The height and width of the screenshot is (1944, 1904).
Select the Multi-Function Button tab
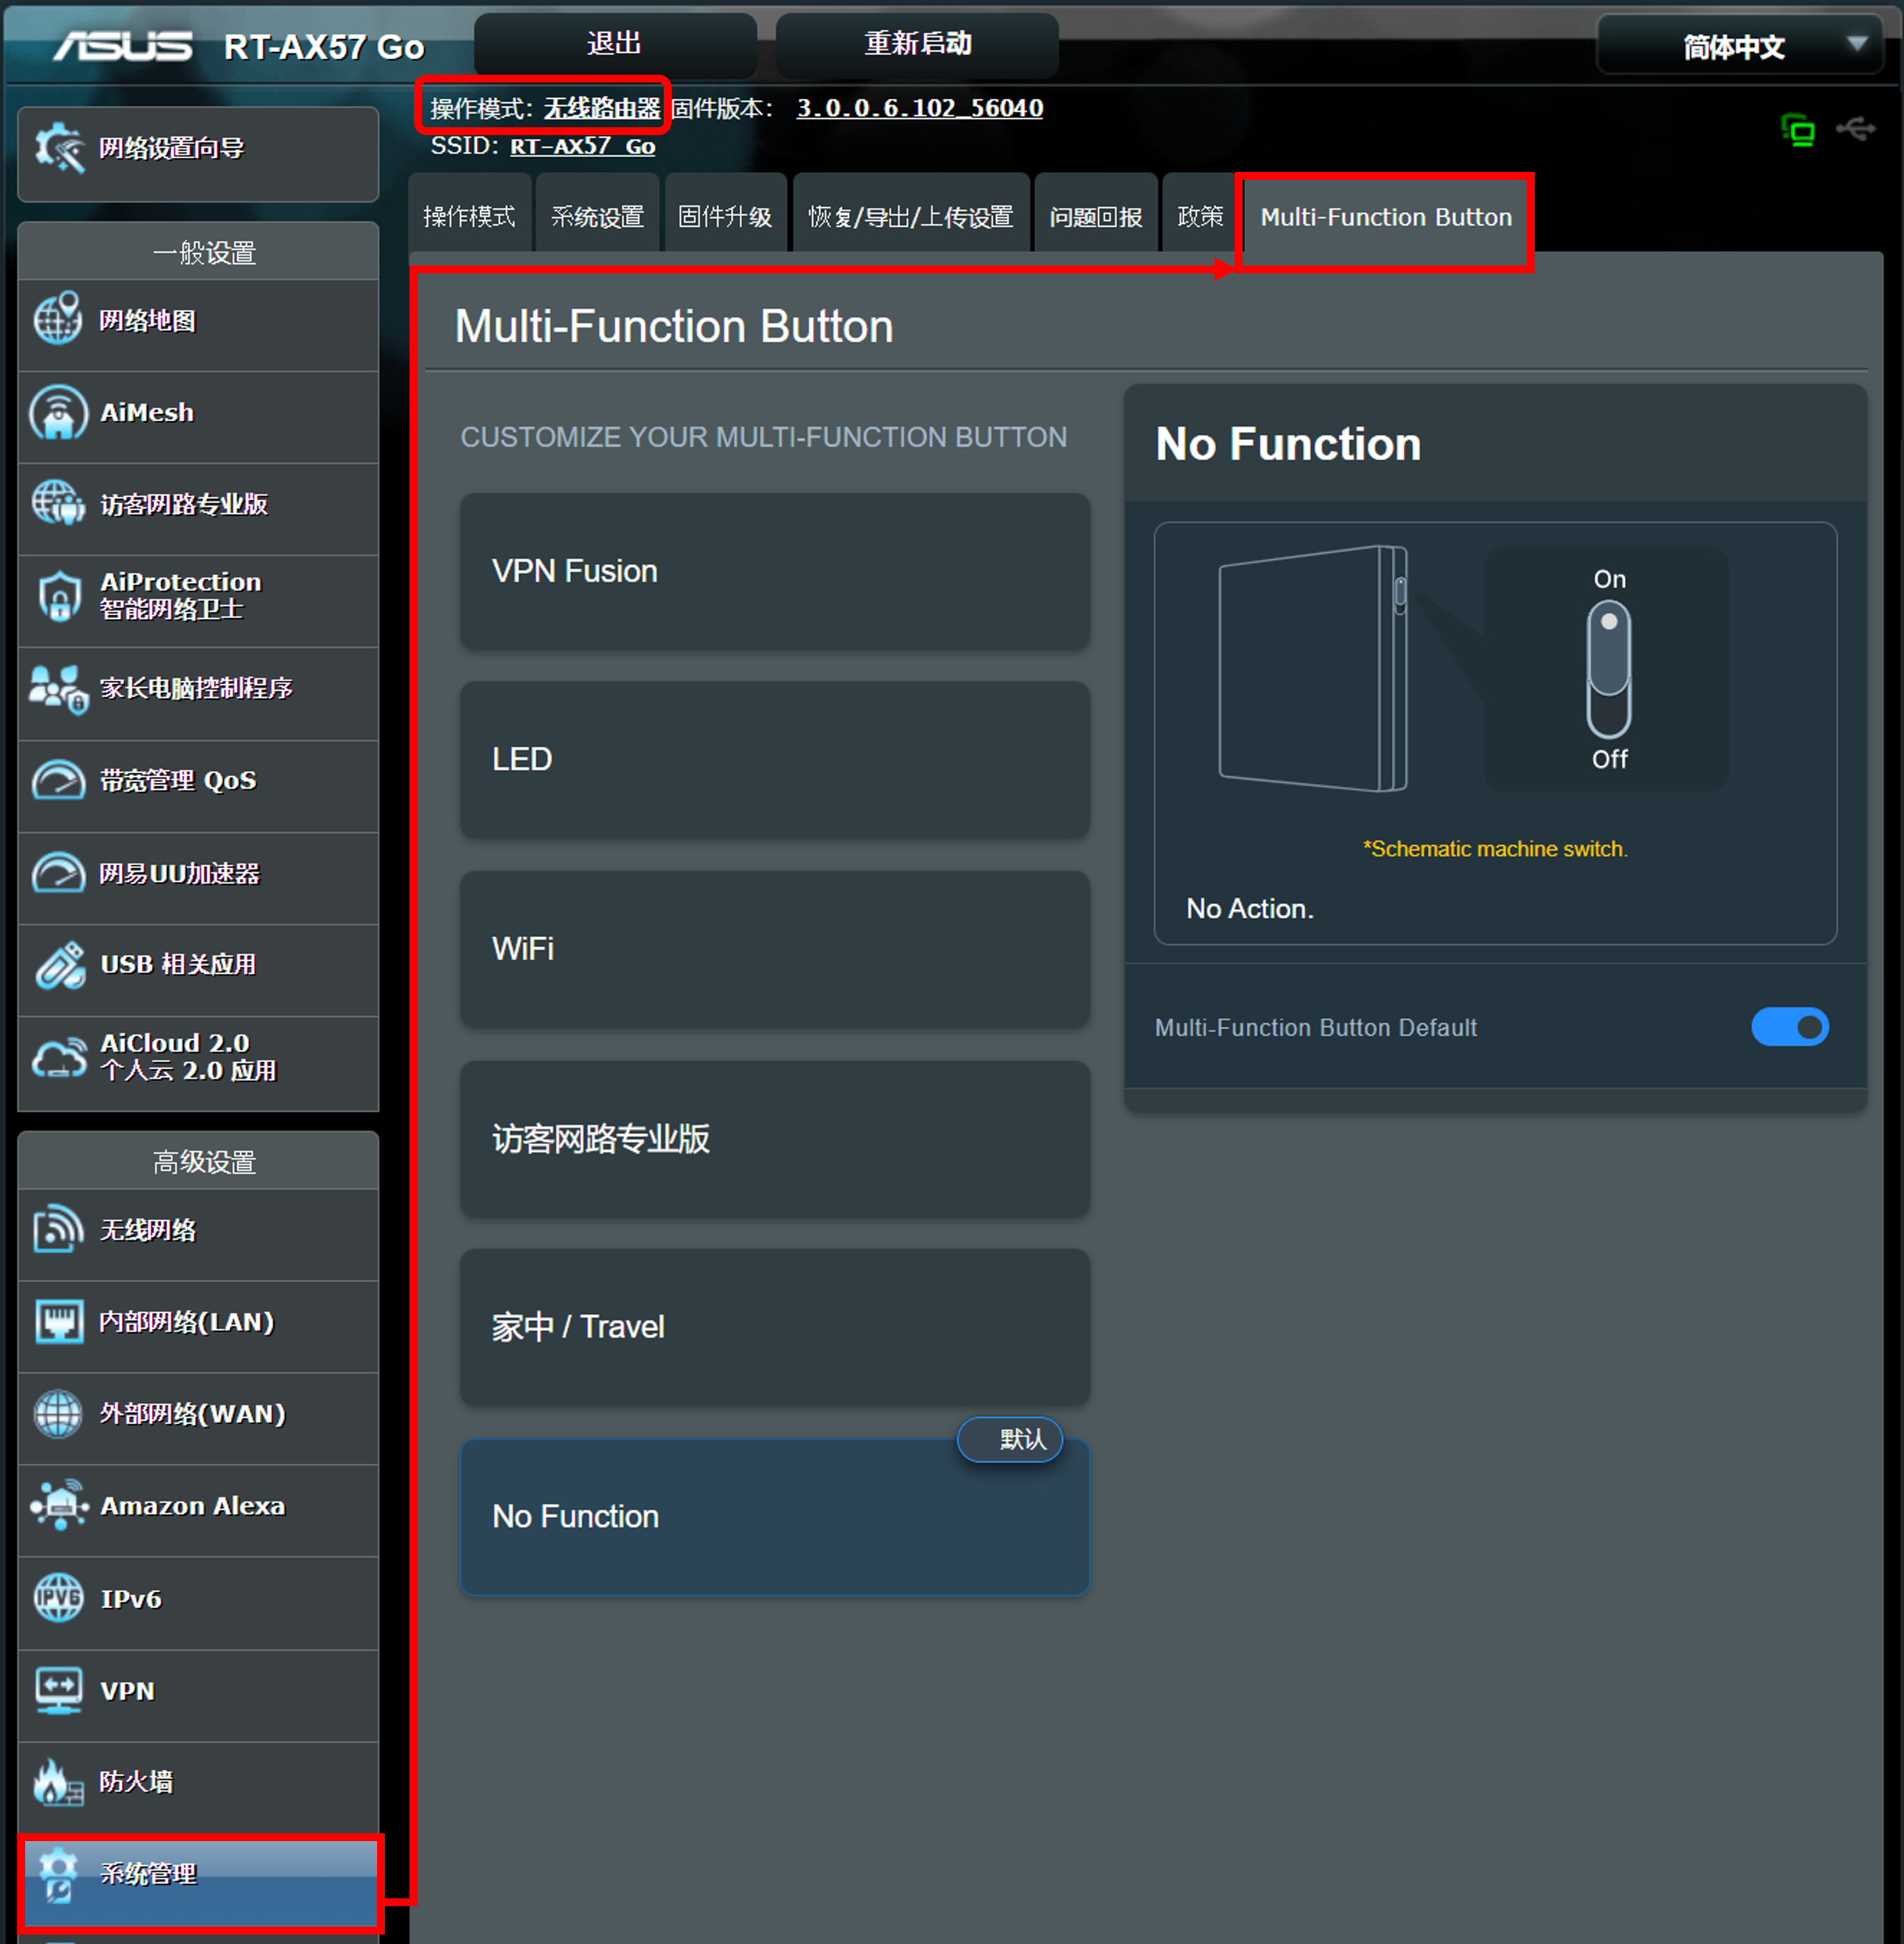[1386, 217]
